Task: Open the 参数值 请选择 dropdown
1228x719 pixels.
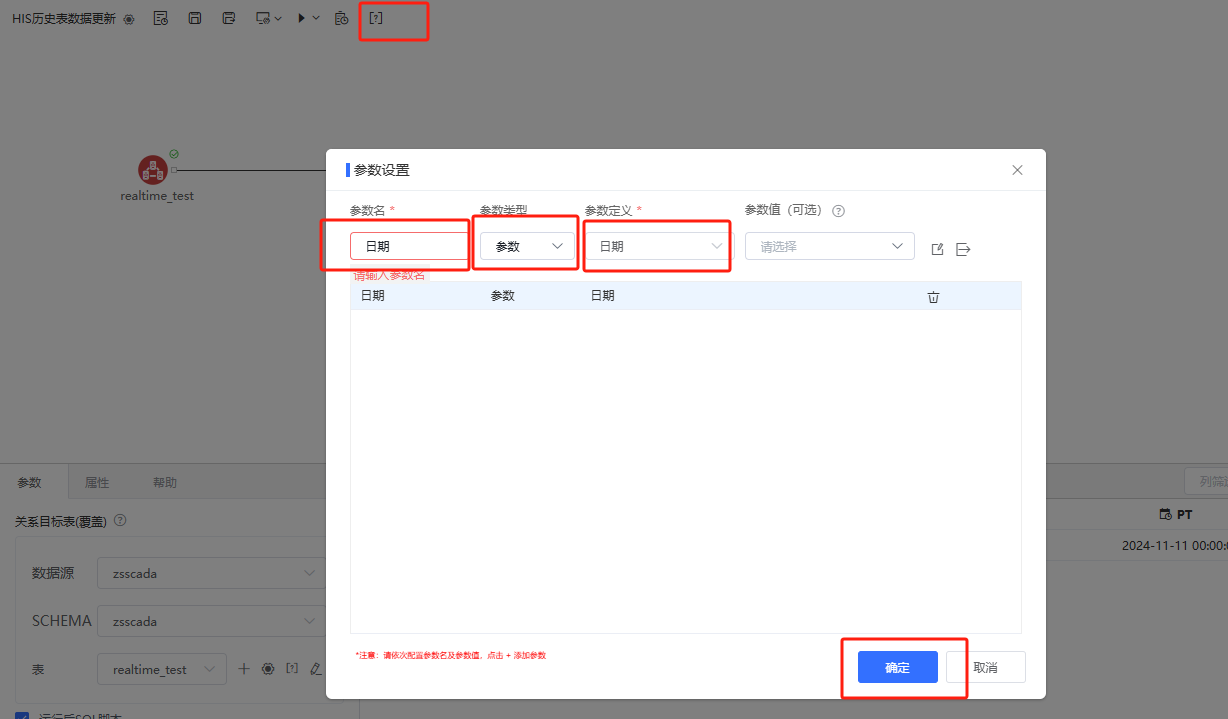Action: (830, 246)
